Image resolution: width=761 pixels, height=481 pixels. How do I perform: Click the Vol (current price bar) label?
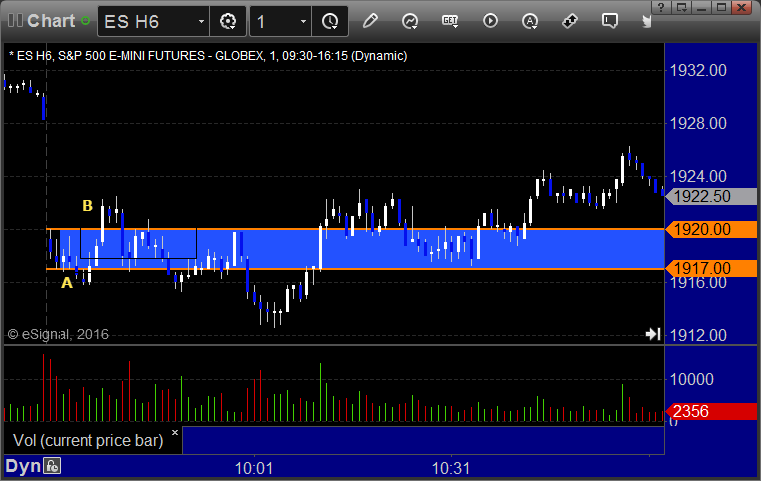88,440
